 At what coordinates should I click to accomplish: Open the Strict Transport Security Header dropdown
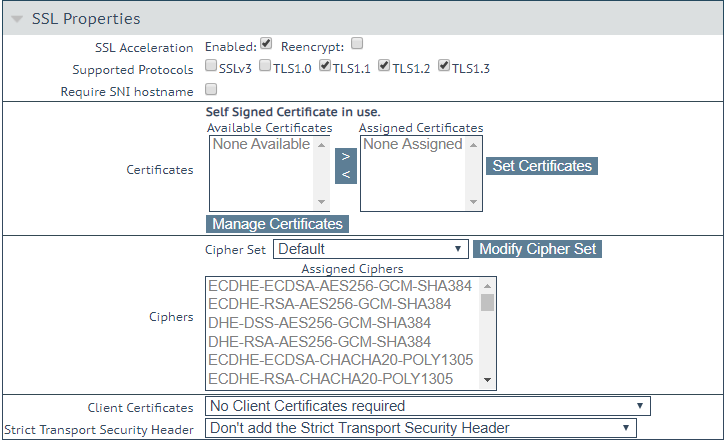click(x=421, y=428)
